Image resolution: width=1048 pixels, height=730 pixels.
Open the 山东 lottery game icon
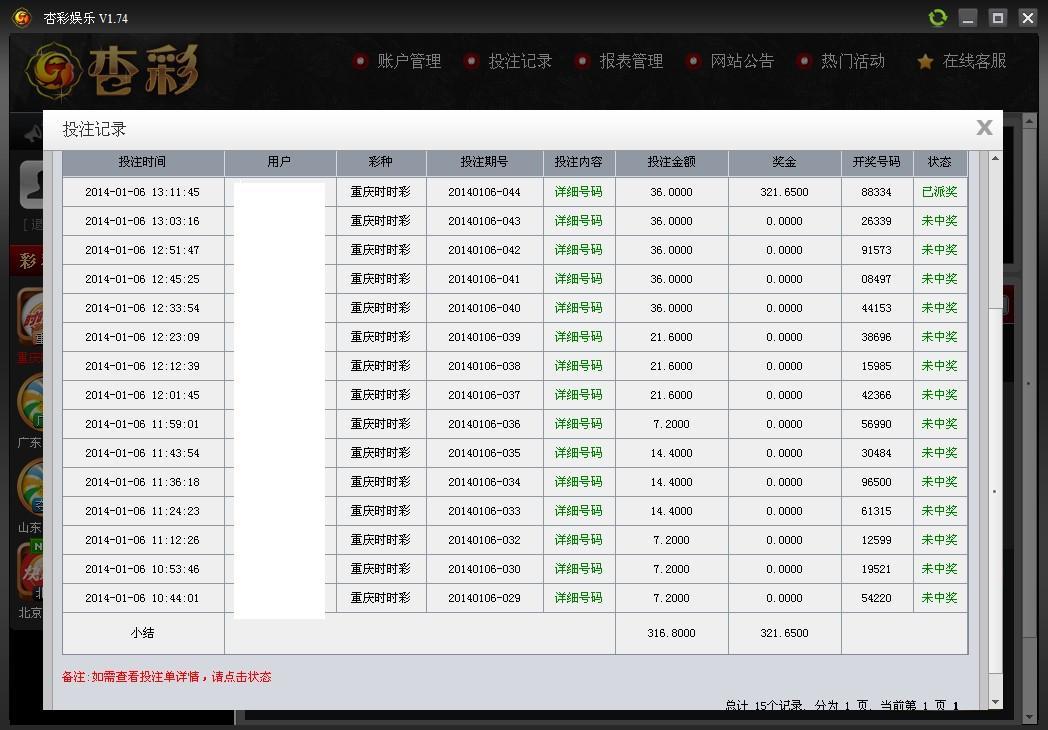(x=30, y=490)
